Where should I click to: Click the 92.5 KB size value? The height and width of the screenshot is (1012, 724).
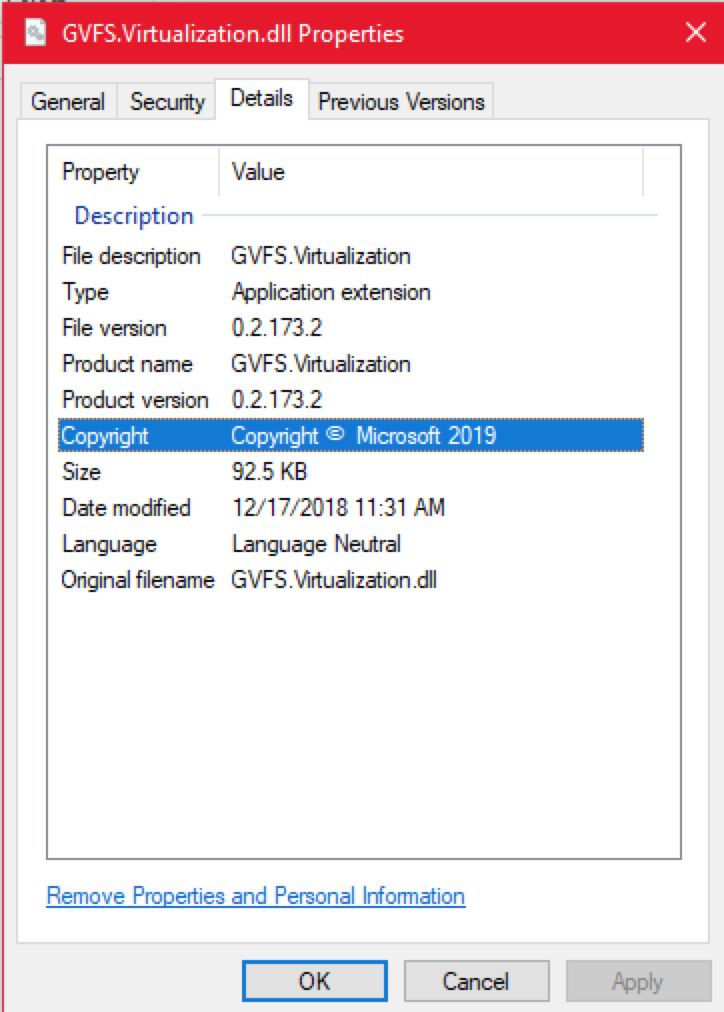(x=269, y=472)
